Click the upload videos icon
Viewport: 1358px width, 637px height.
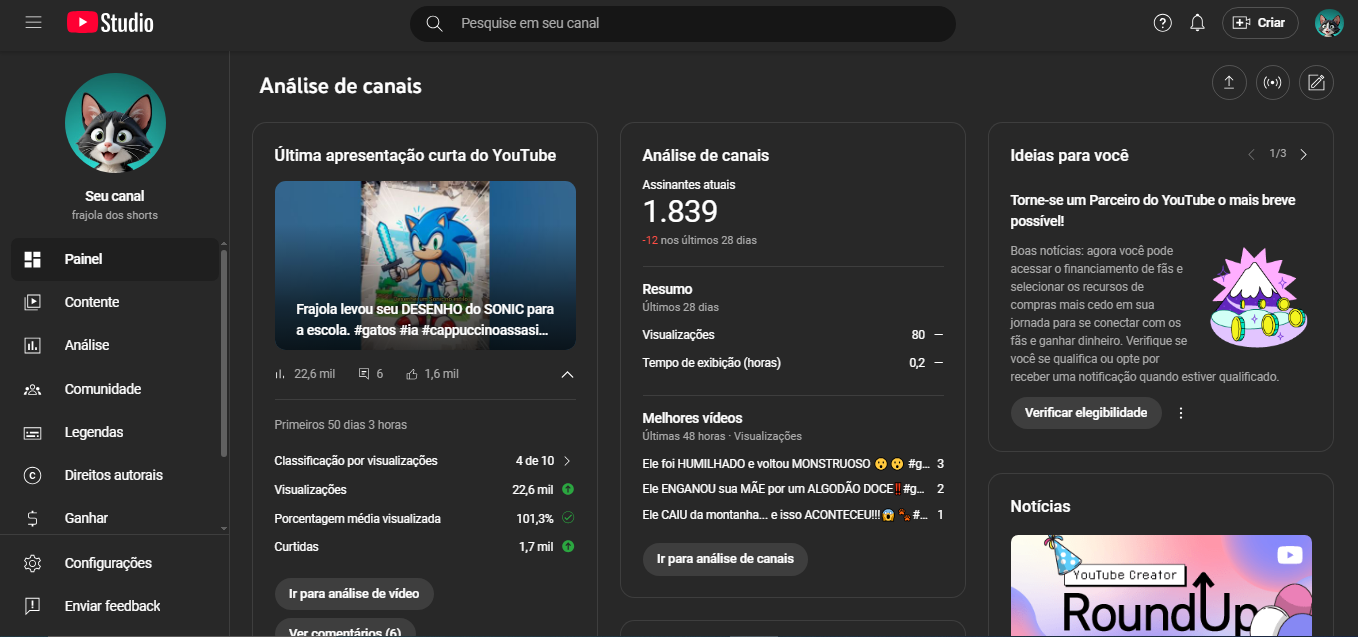pyautogui.click(x=1229, y=83)
